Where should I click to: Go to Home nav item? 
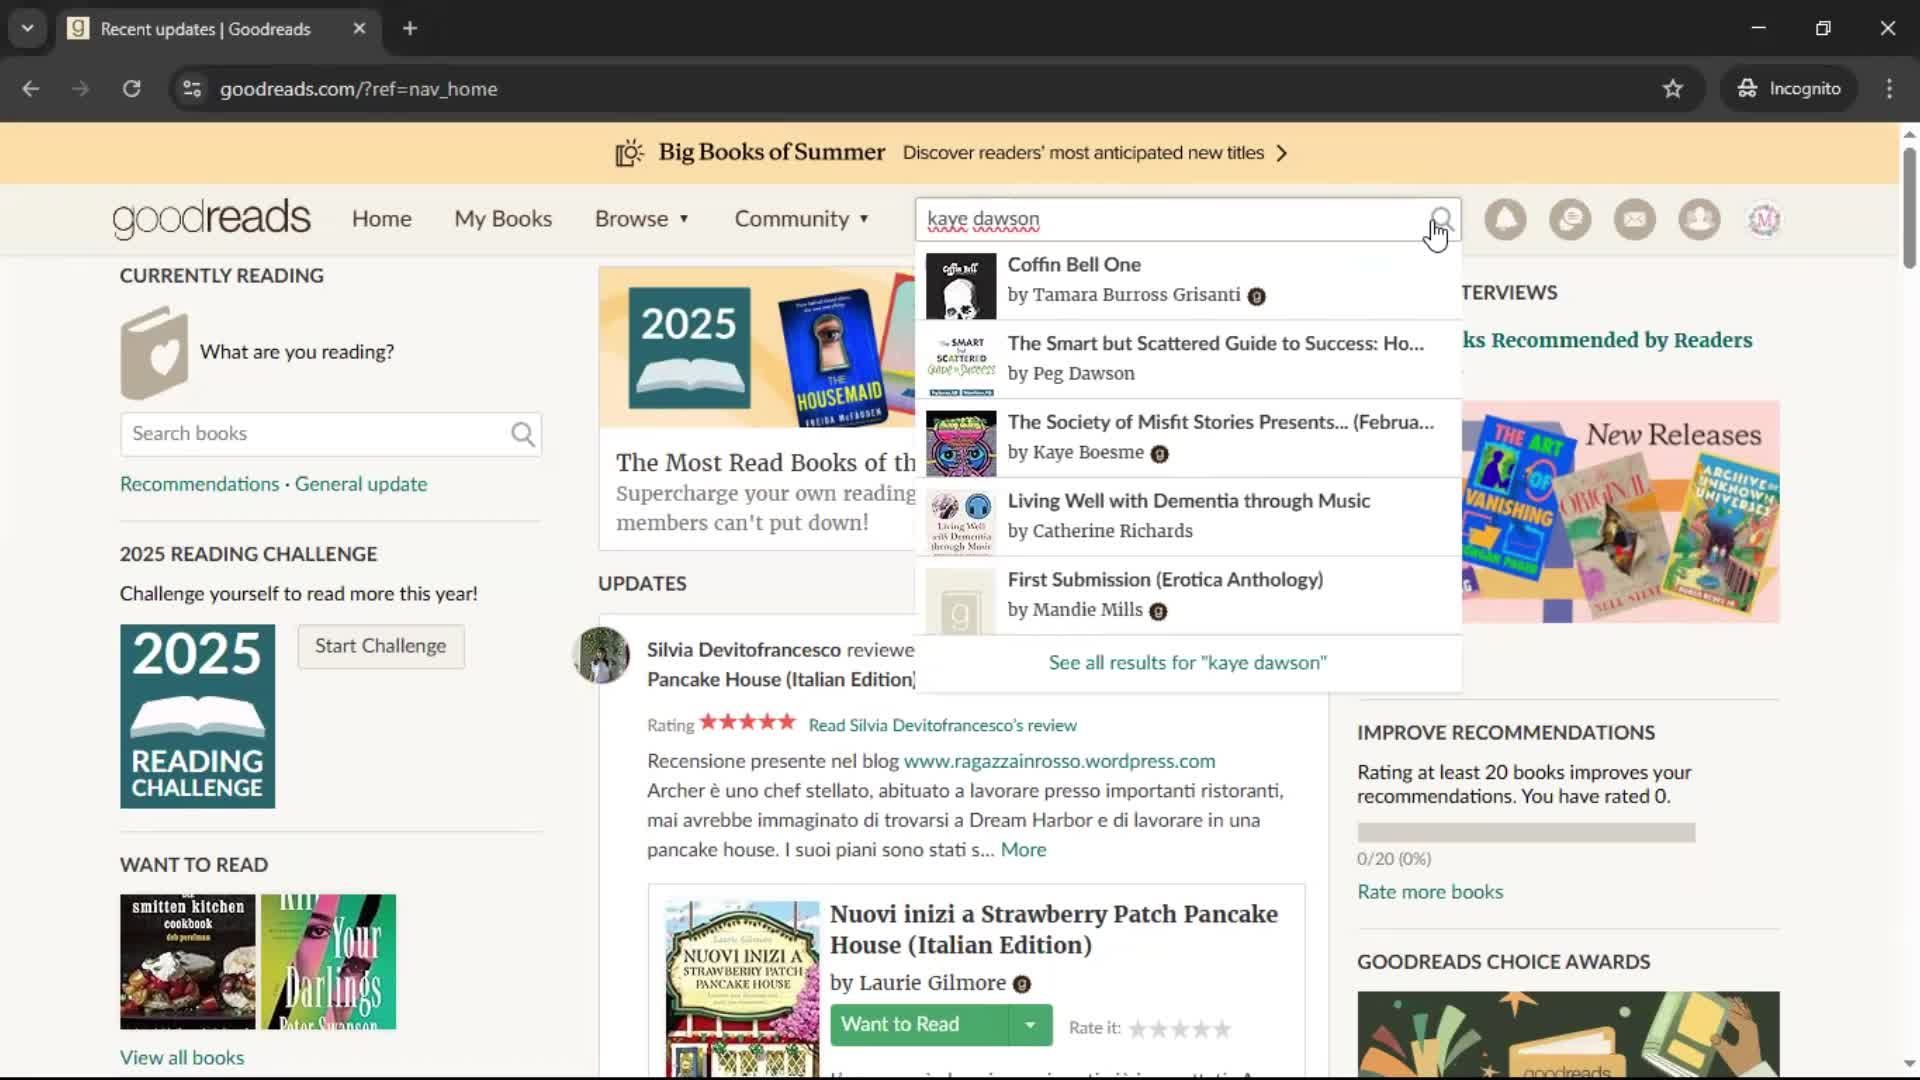tap(382, 219)
